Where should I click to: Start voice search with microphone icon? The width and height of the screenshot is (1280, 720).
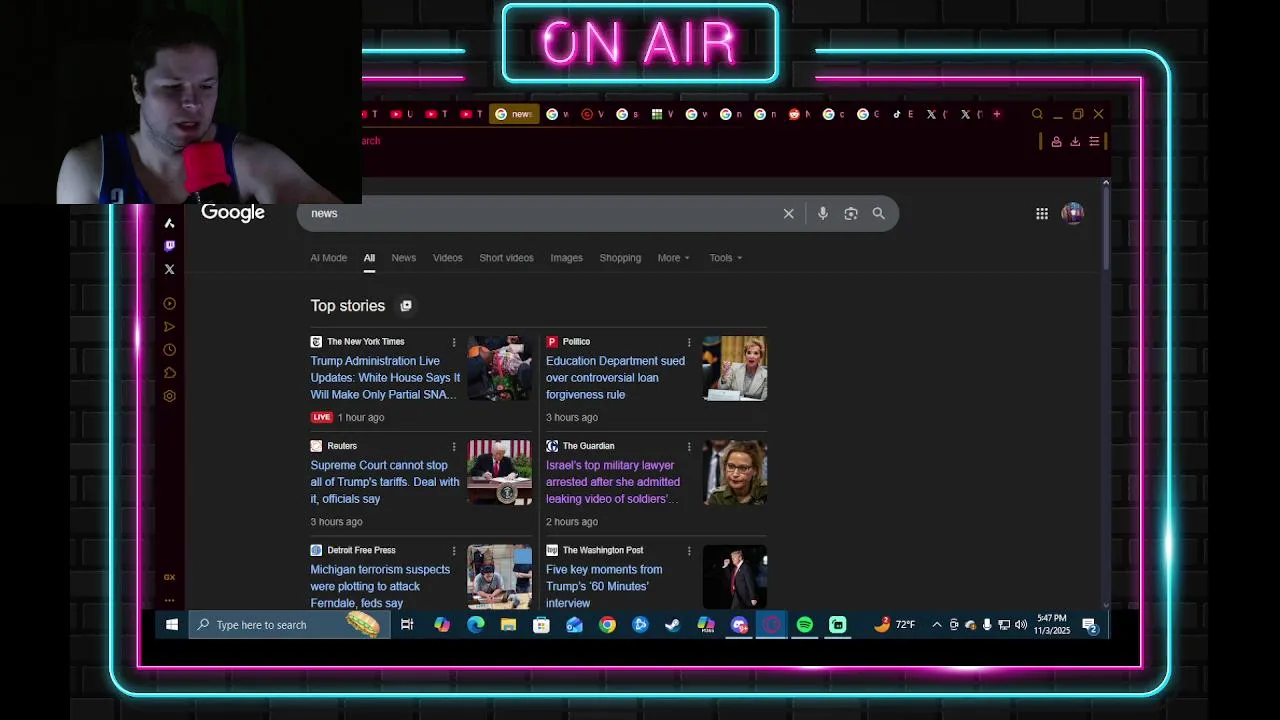[822, 213]
